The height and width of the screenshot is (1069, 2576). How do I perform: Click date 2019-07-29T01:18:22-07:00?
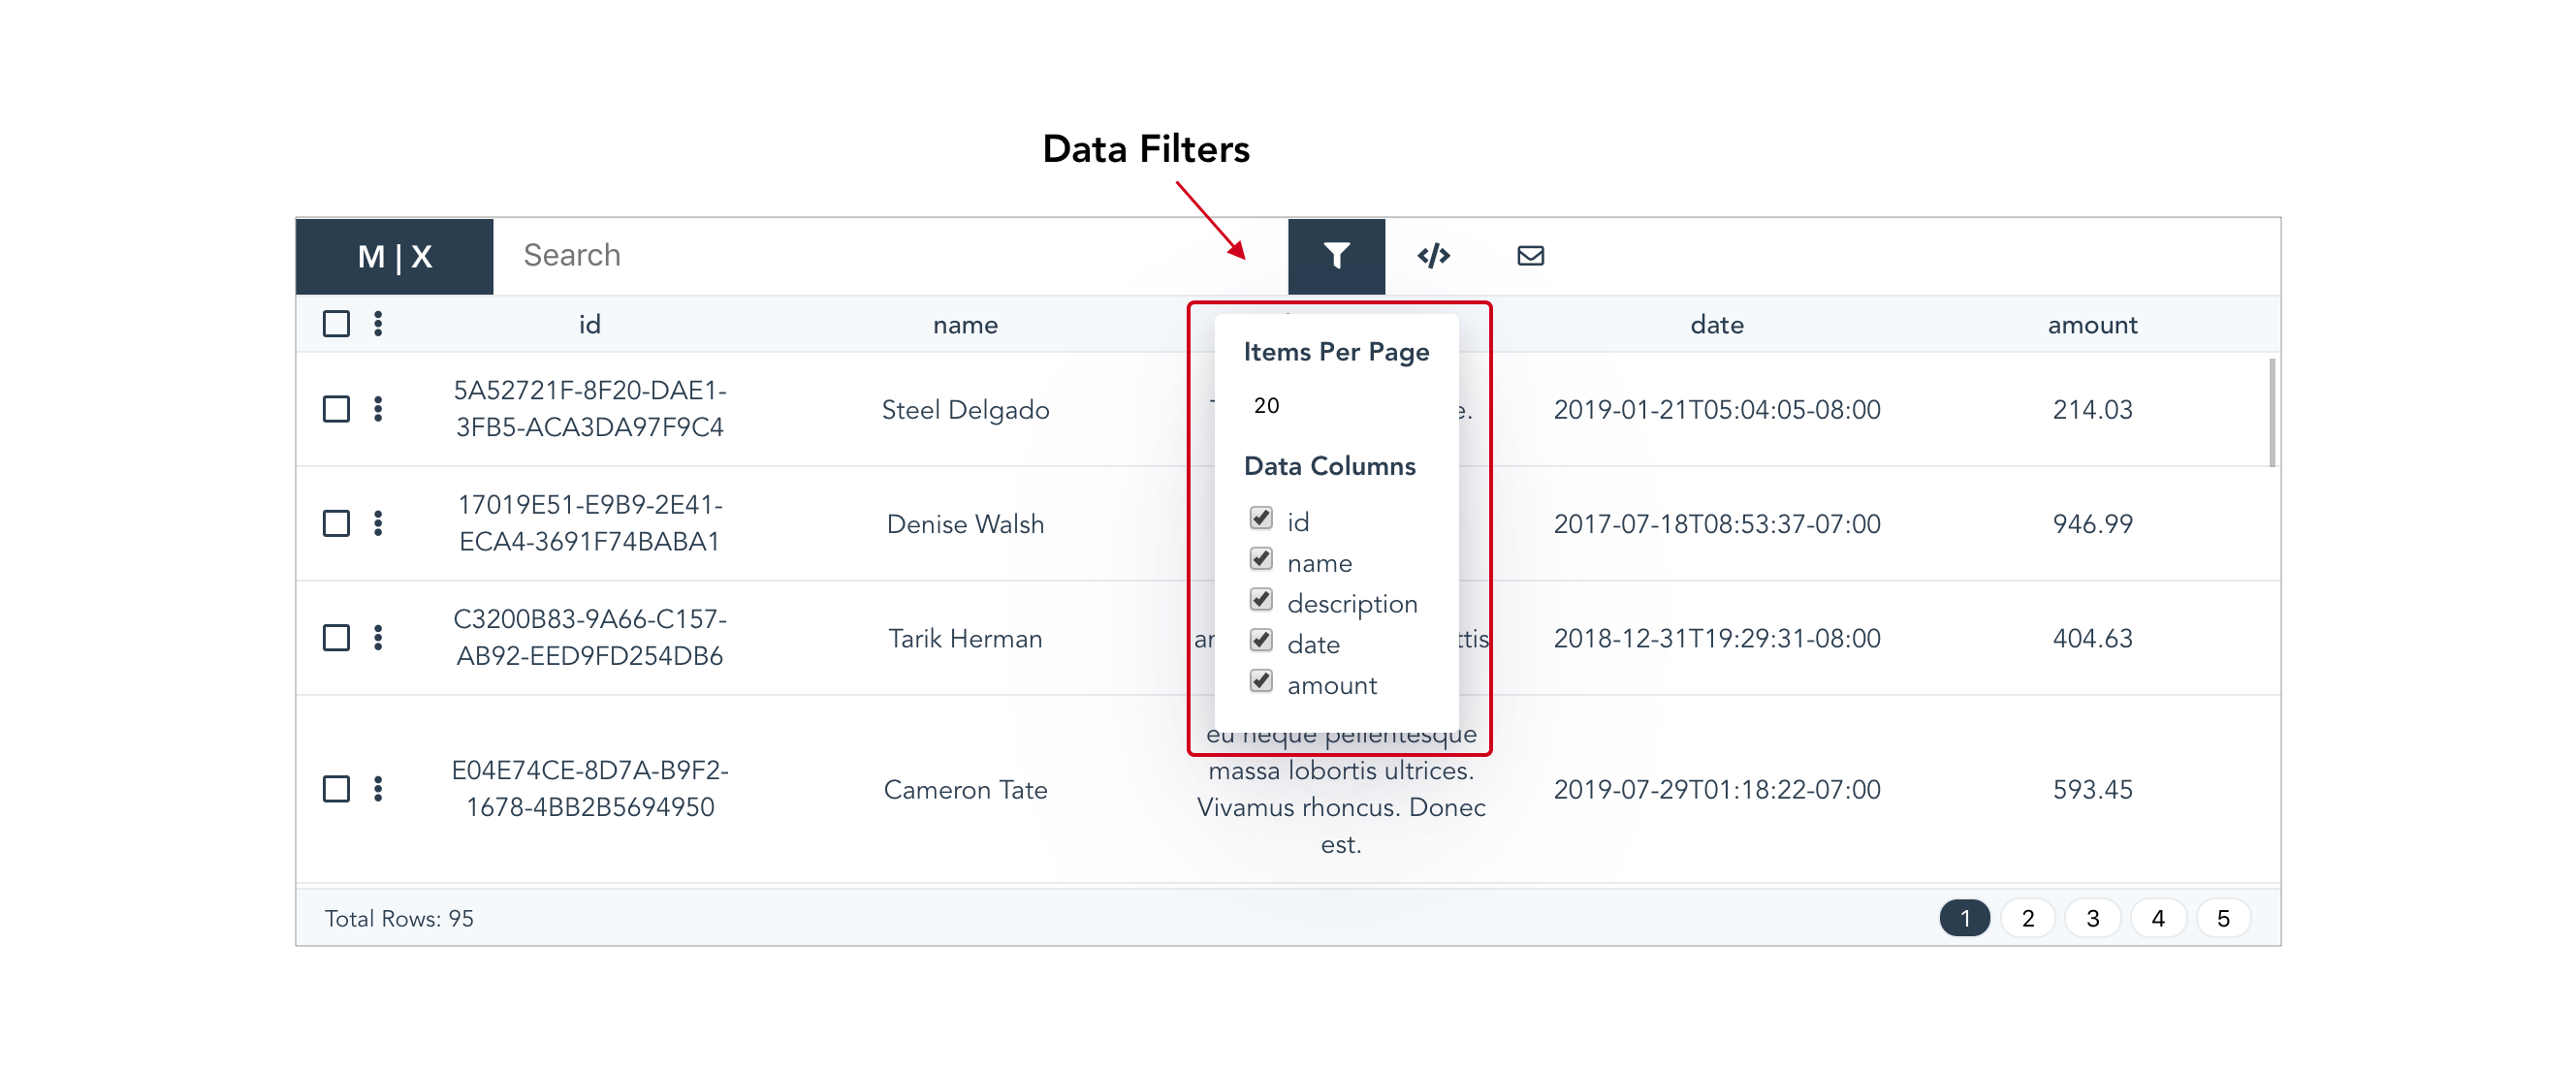coord(1717,790)
